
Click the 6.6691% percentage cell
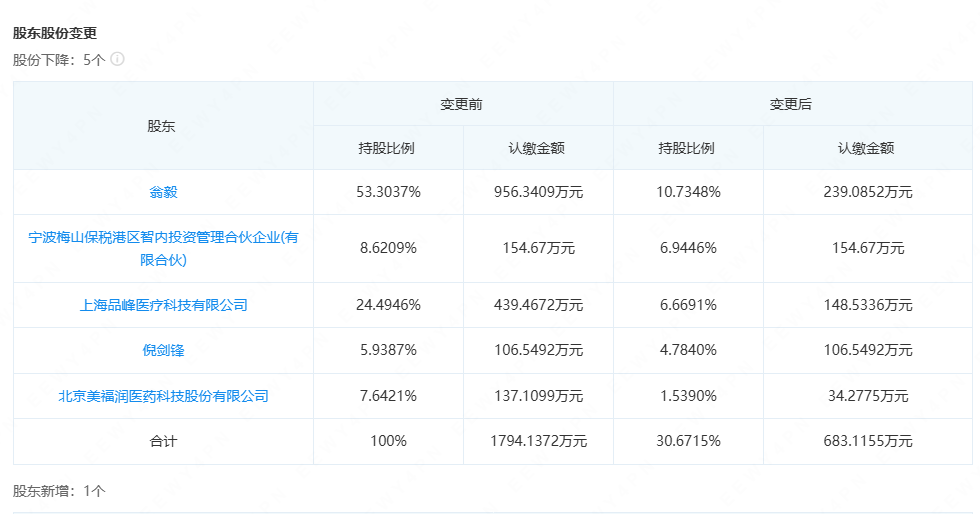[688, 305]
